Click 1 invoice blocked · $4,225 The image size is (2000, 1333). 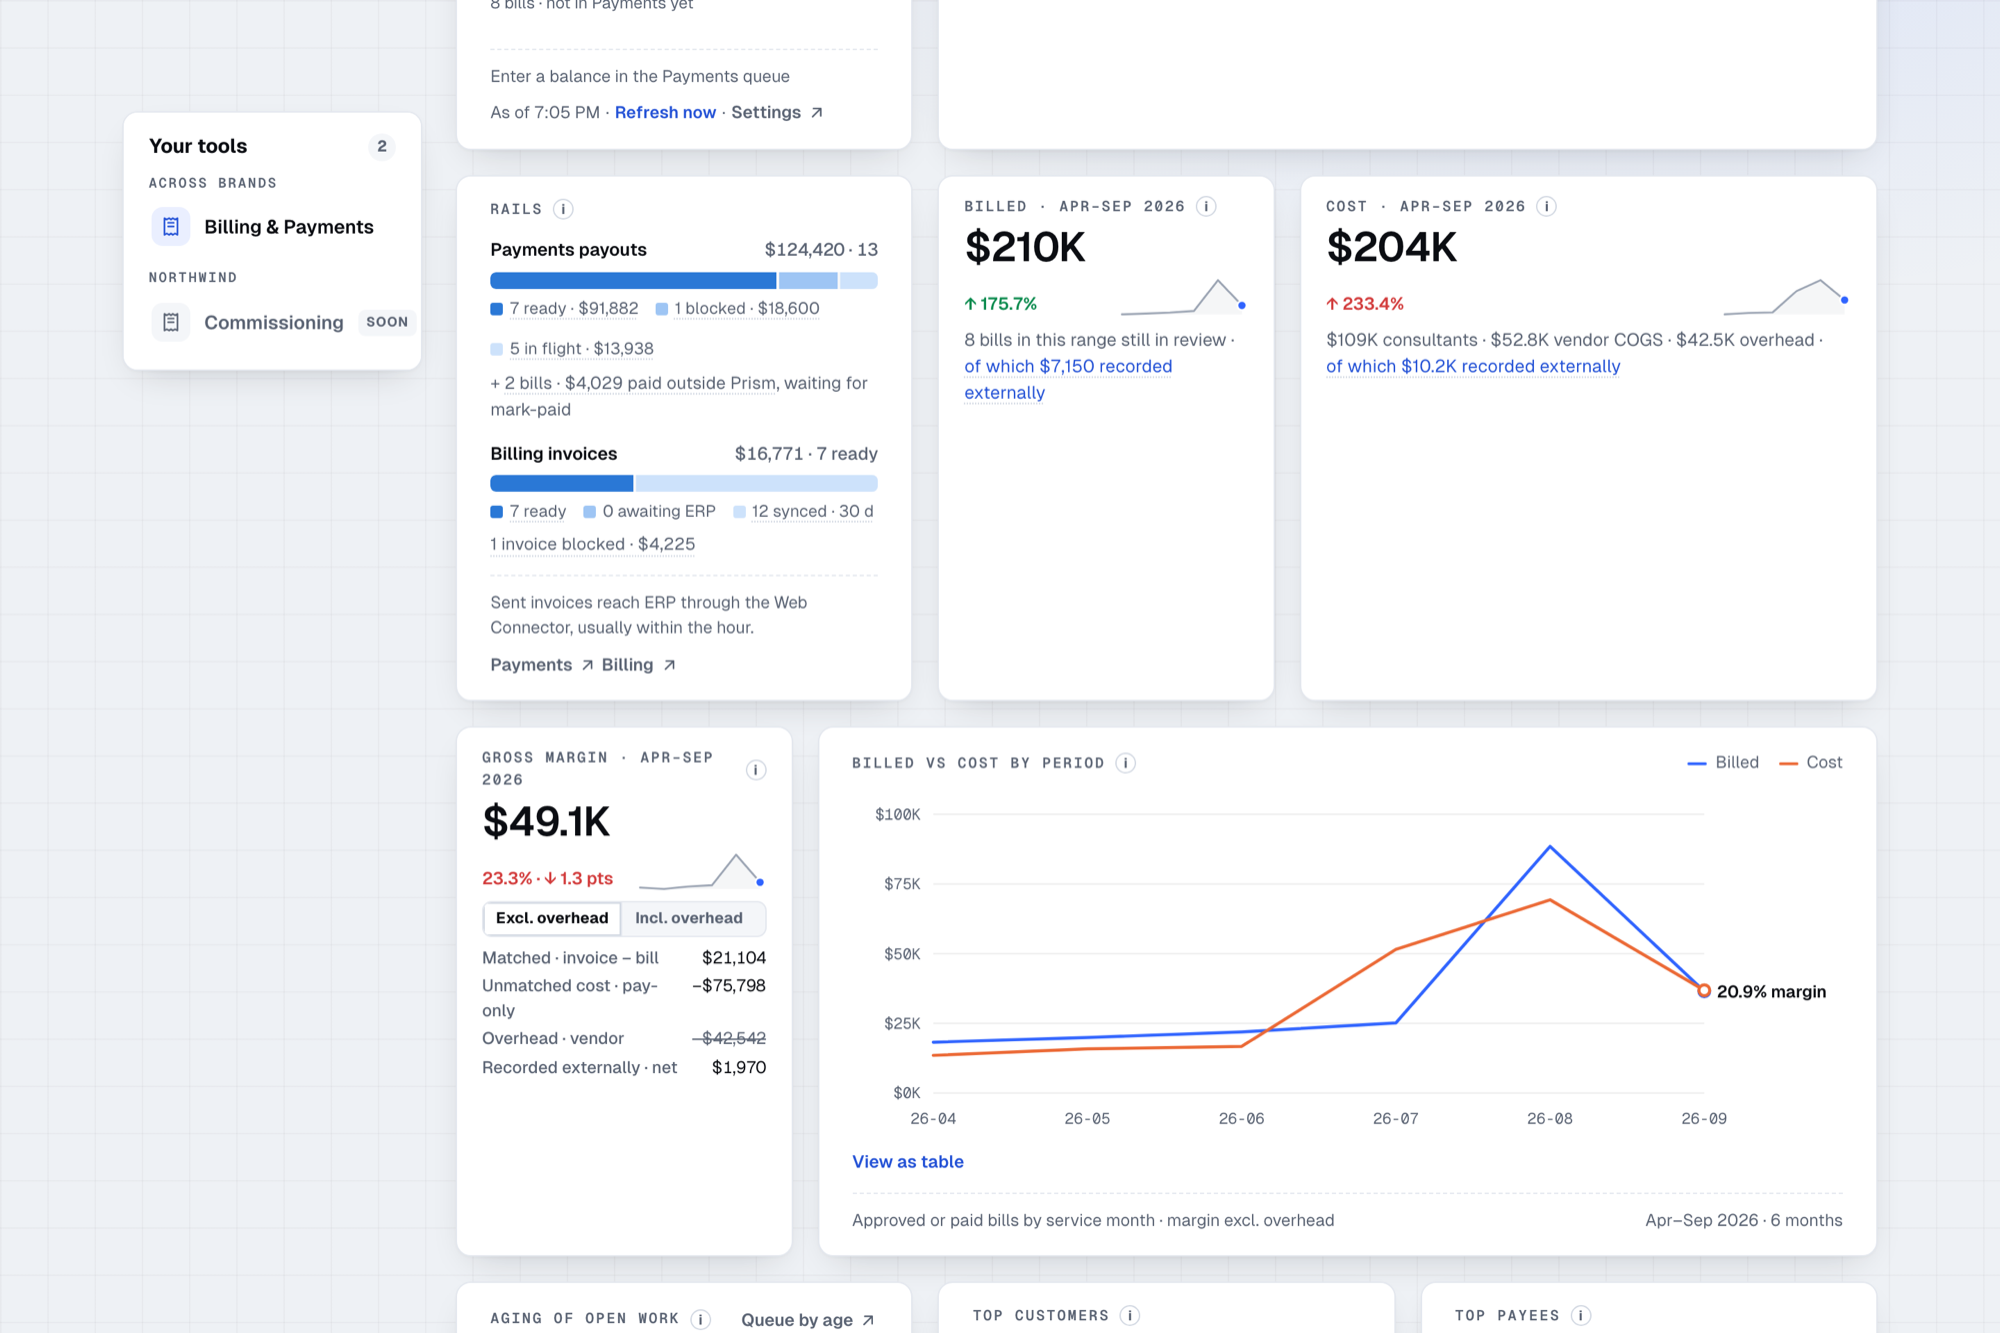point(592,544)
